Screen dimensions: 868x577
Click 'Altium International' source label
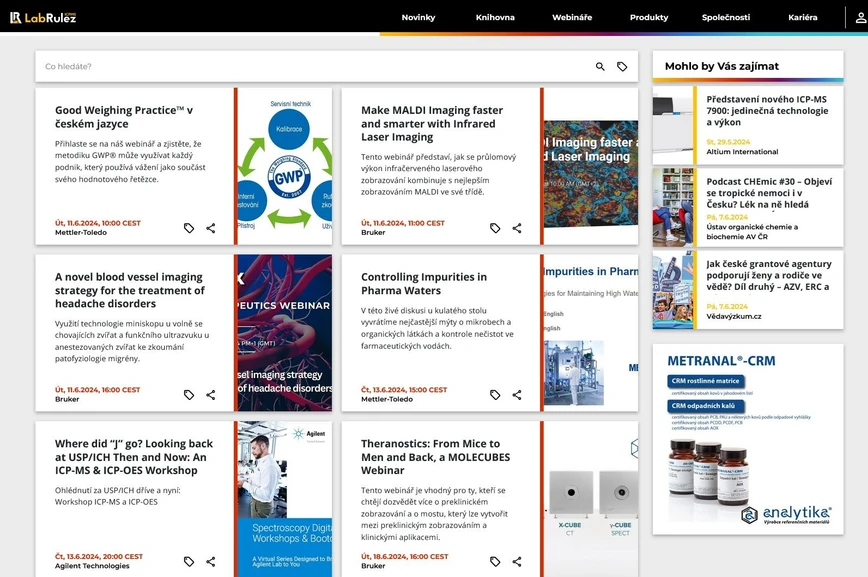pyautogui.click(x=742, y=152)
